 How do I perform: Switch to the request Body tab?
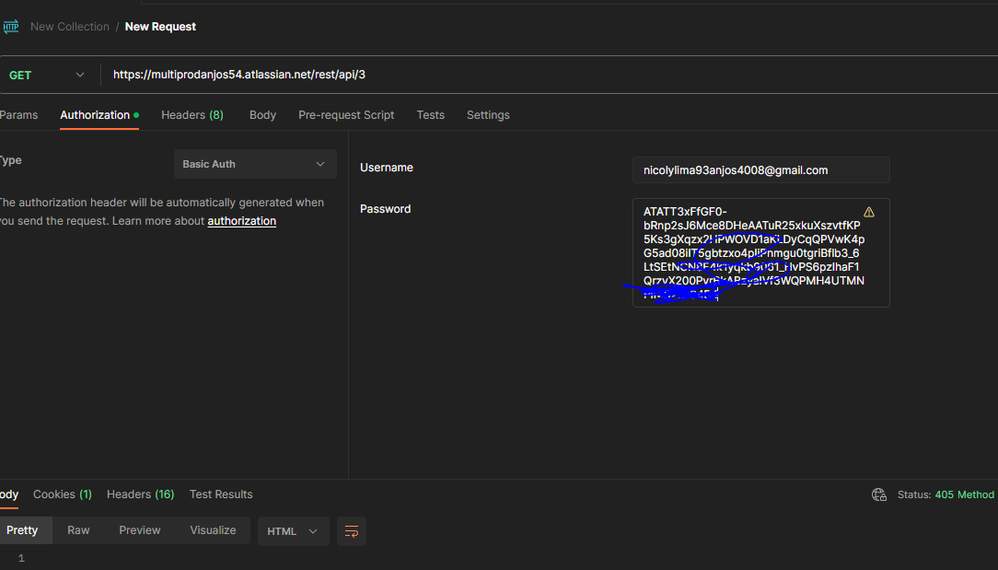[262, 115]
